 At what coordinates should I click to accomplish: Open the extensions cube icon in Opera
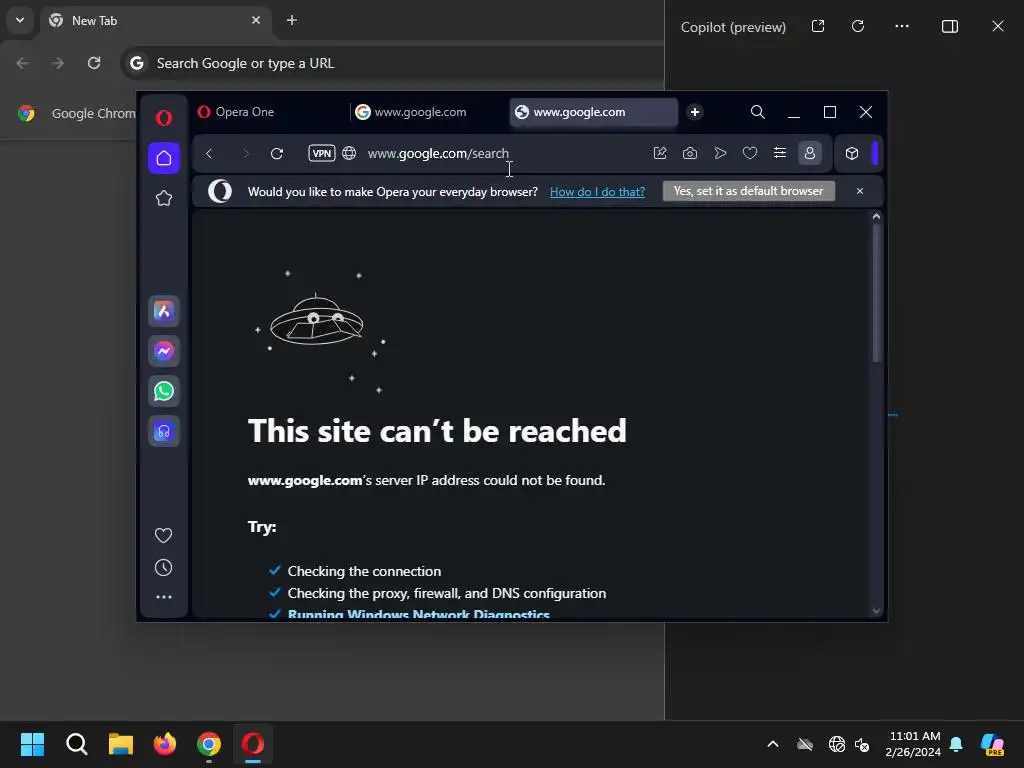click(852, 153)
